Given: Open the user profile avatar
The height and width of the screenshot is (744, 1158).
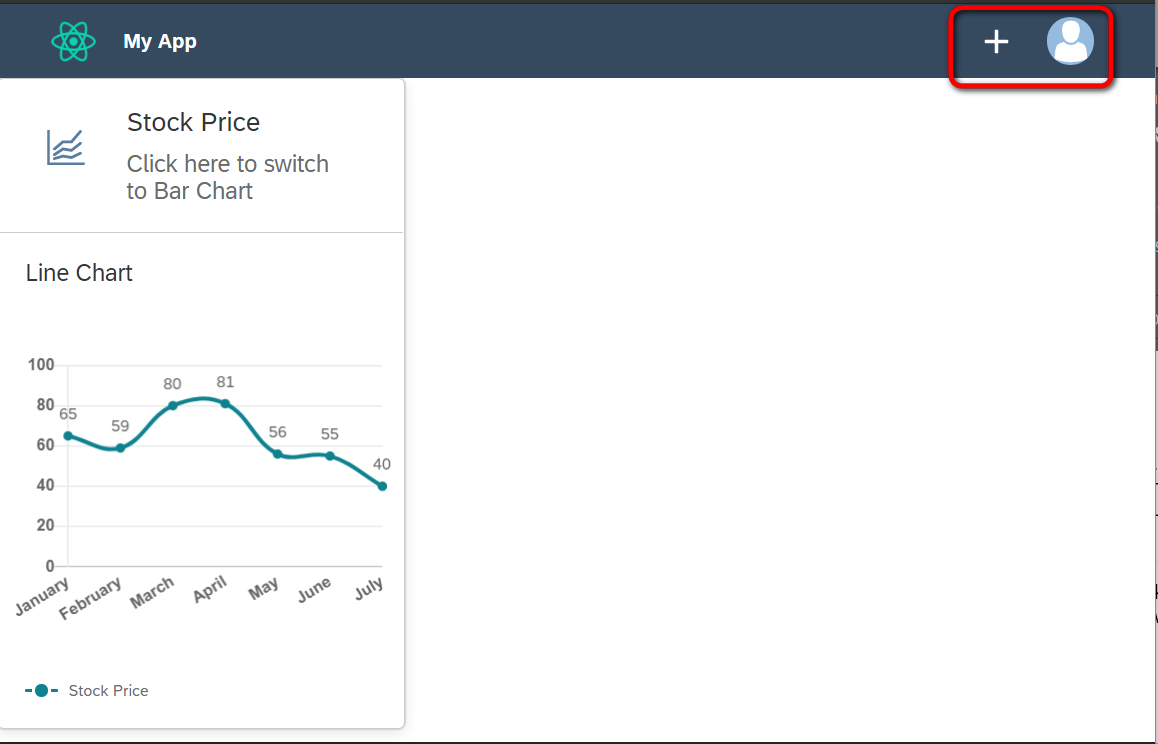Looking at the screenshot, I should (1070, 41).
